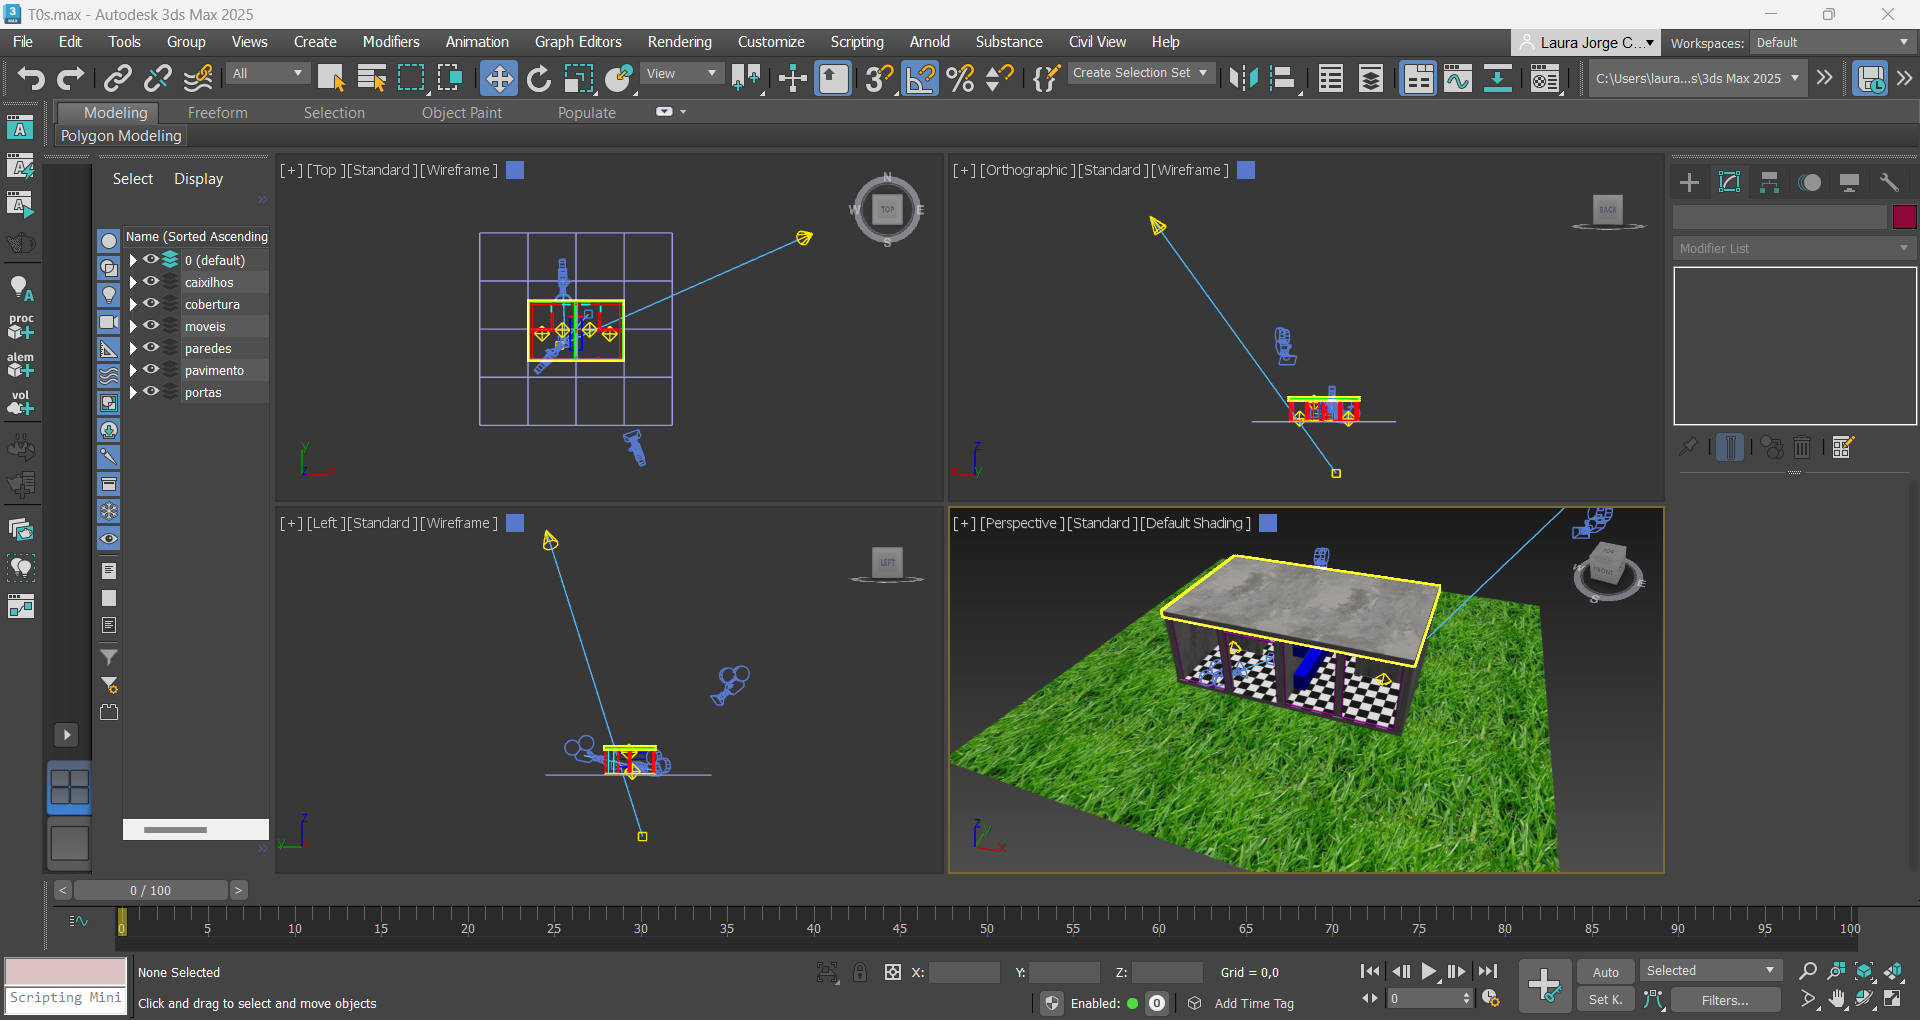The height and width of the screenshot is (1020, 1920).
Task: Click the Top viewport blue color square
Action: click(x=515, y=170)
